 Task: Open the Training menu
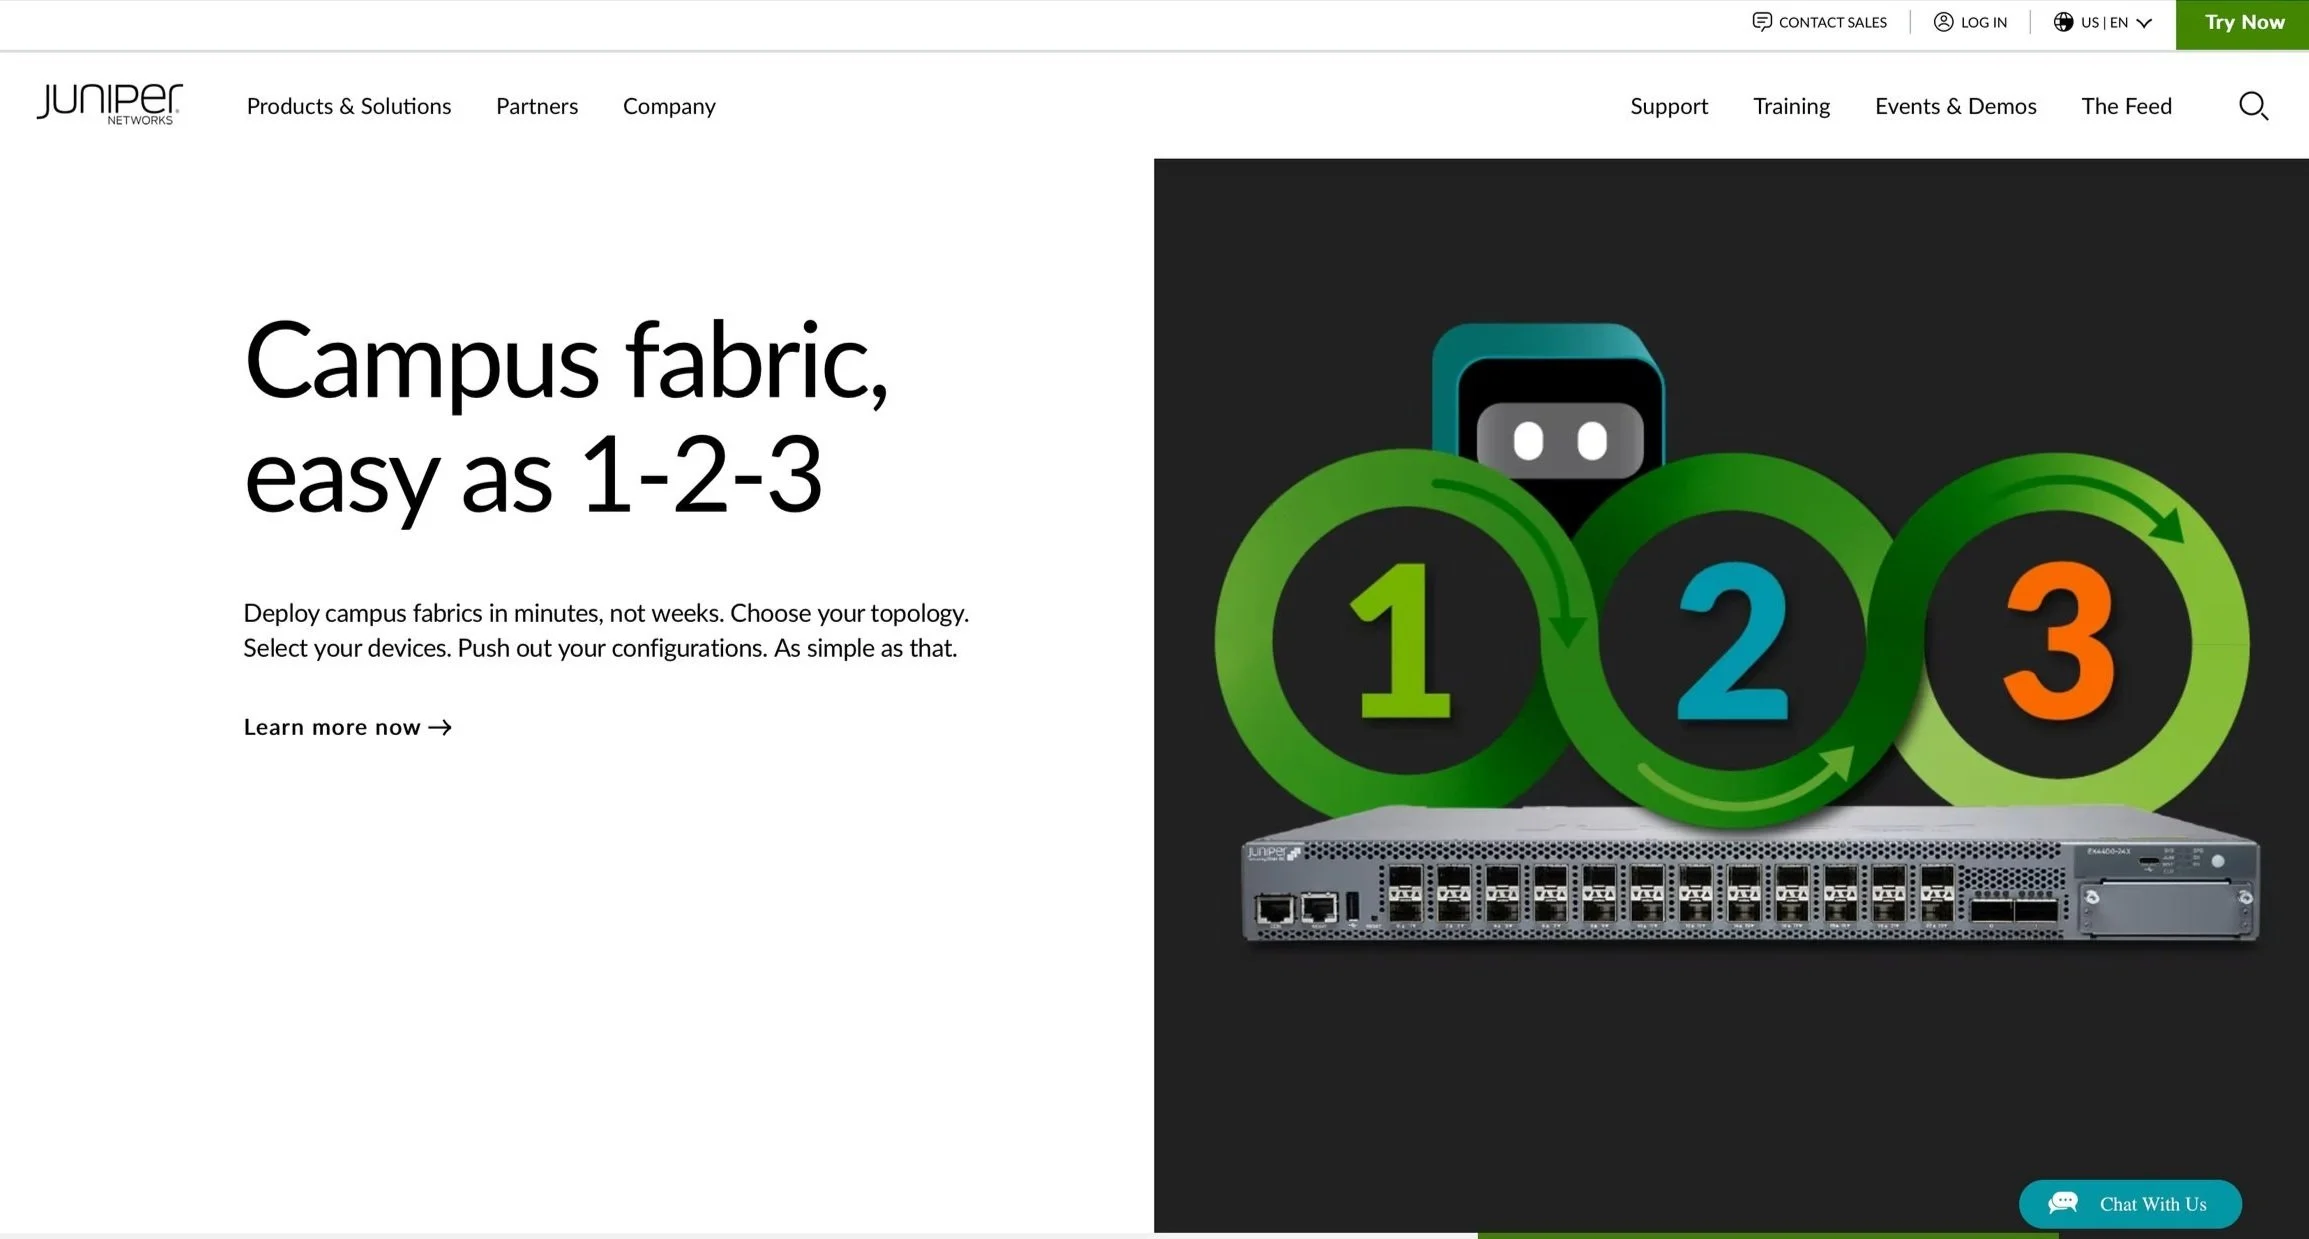[x=1791, y=106]
